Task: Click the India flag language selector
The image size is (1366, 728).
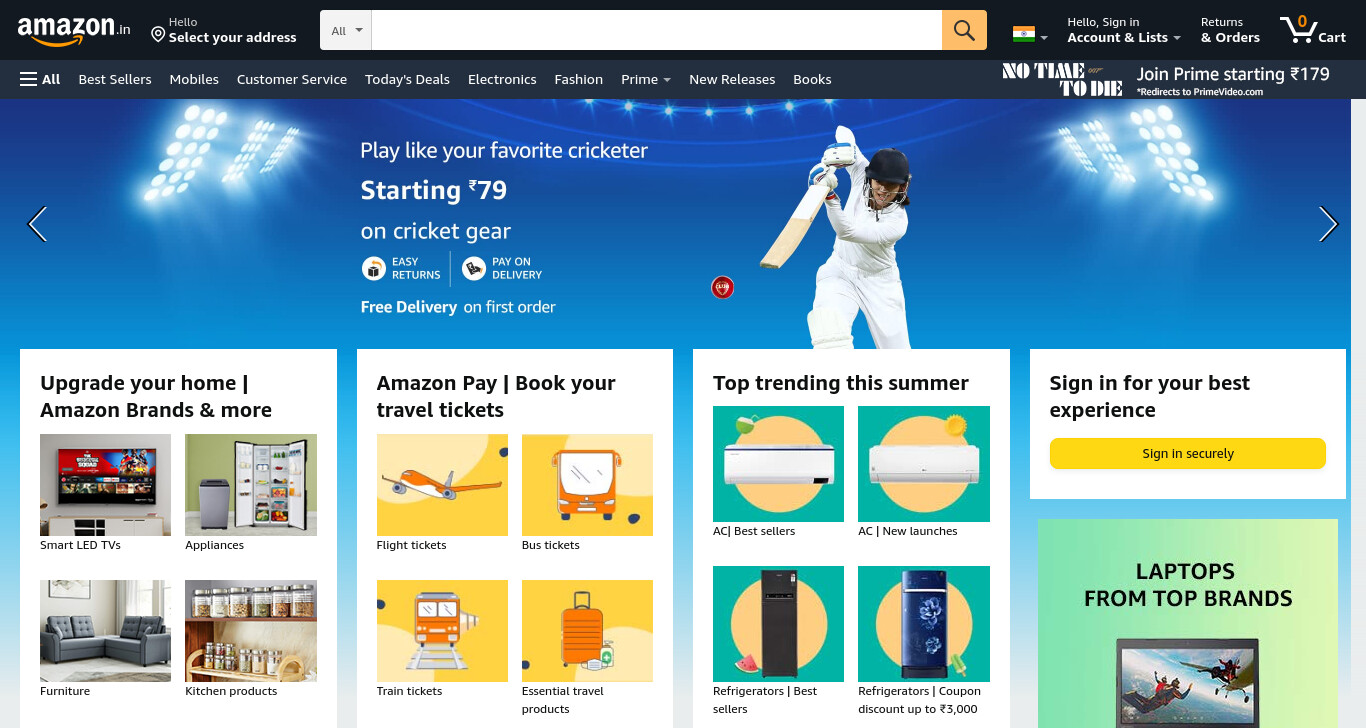Action: click(1030, 34)
